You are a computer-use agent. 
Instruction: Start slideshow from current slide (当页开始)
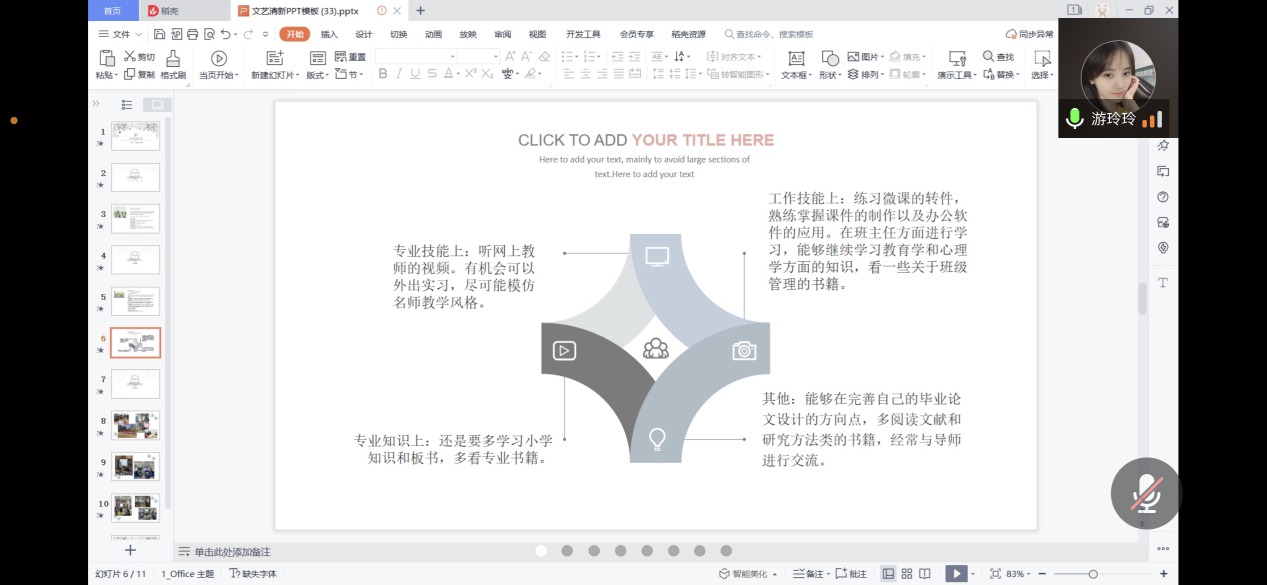(219, 59)
